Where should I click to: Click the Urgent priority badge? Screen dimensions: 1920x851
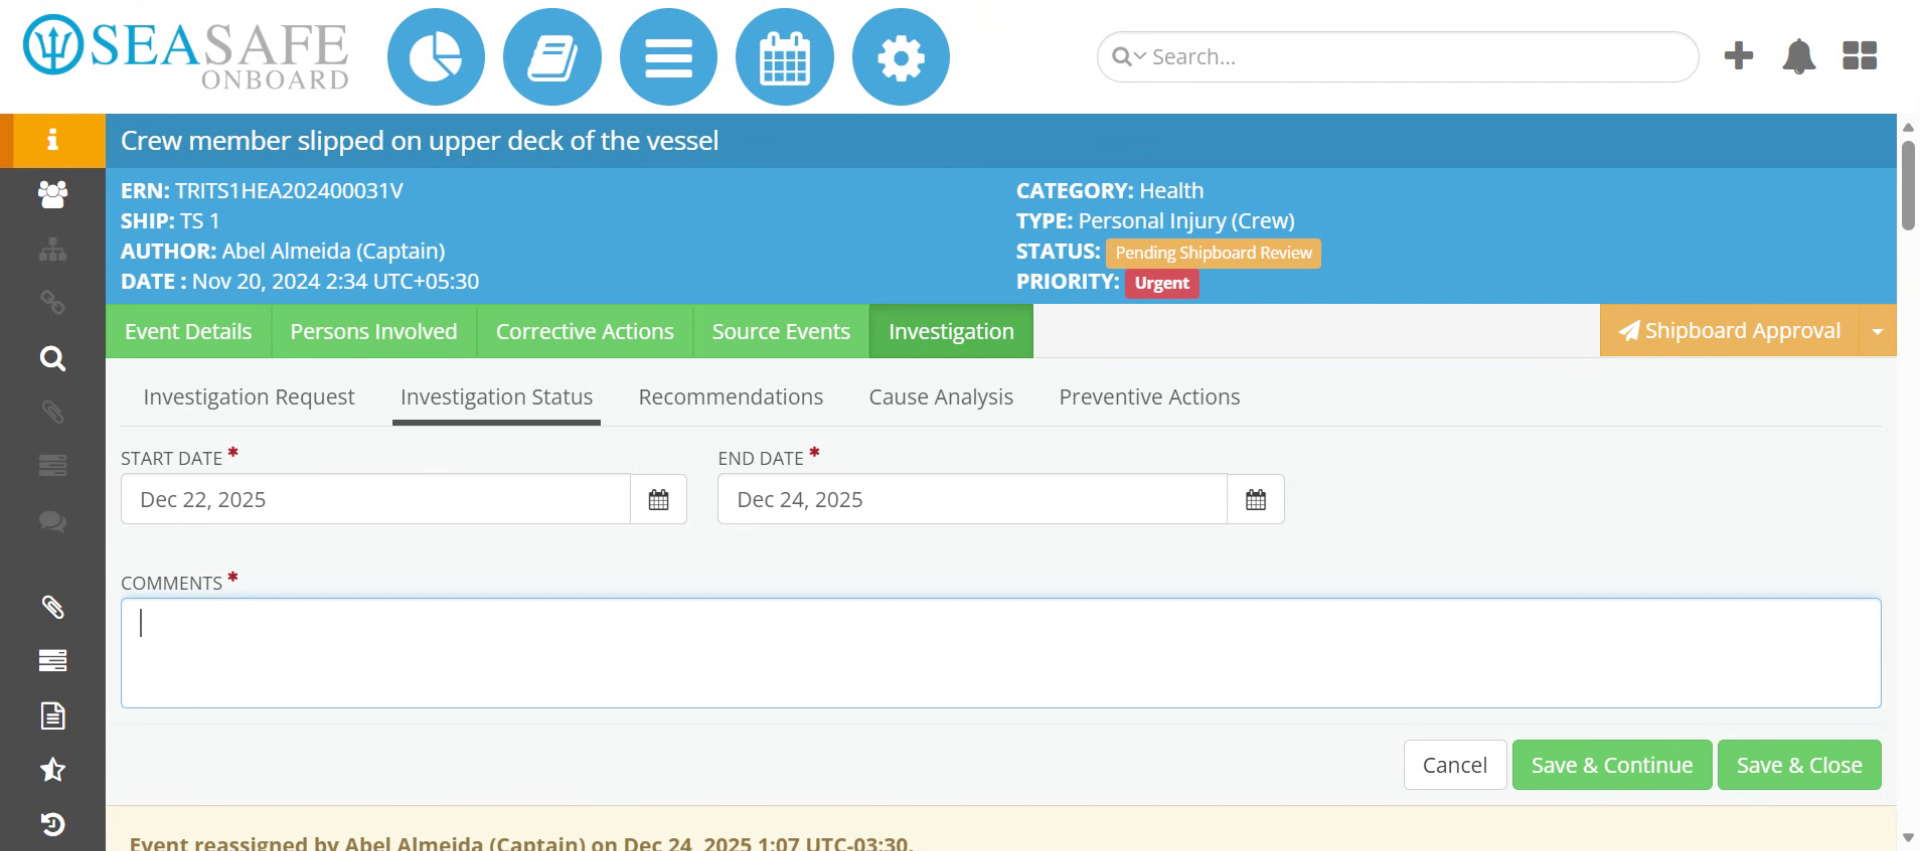1162,283
